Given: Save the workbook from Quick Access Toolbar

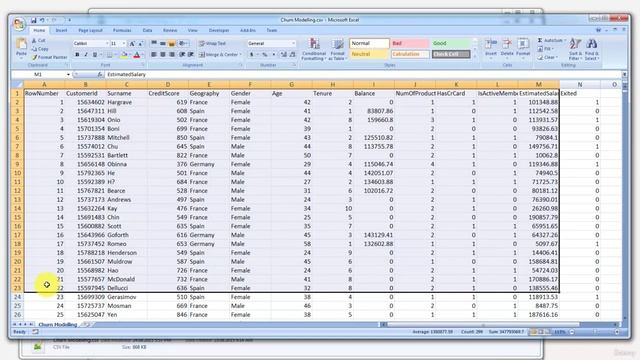Looking at the screenshot, I should pyautogui.click(x=33, y=20).
